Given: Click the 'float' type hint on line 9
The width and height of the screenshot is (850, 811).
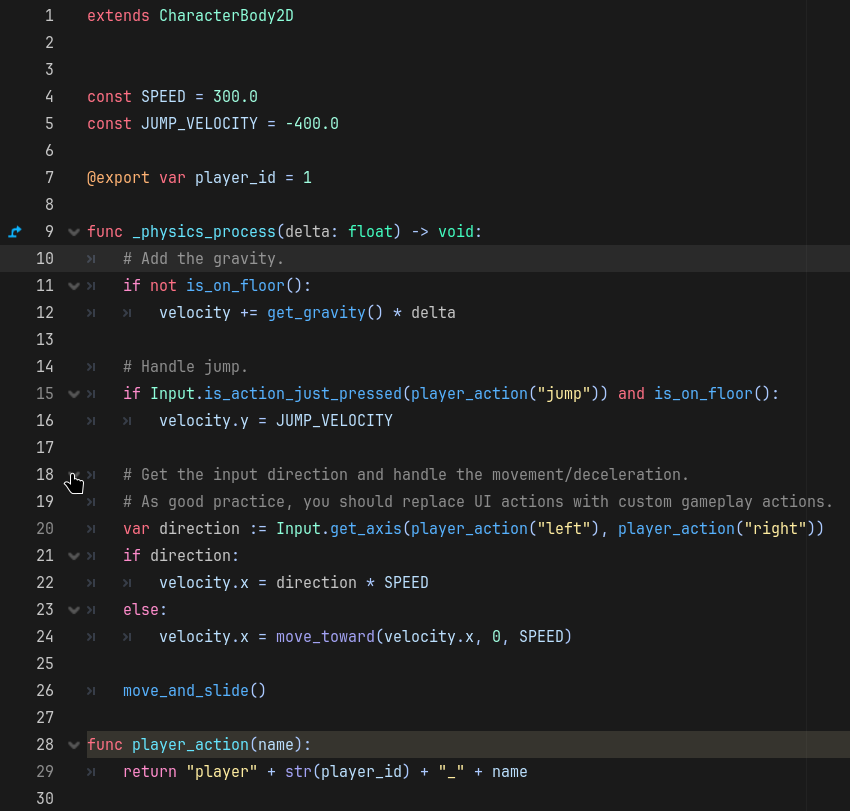Looking at the screenshot, I should pos(370,231).
